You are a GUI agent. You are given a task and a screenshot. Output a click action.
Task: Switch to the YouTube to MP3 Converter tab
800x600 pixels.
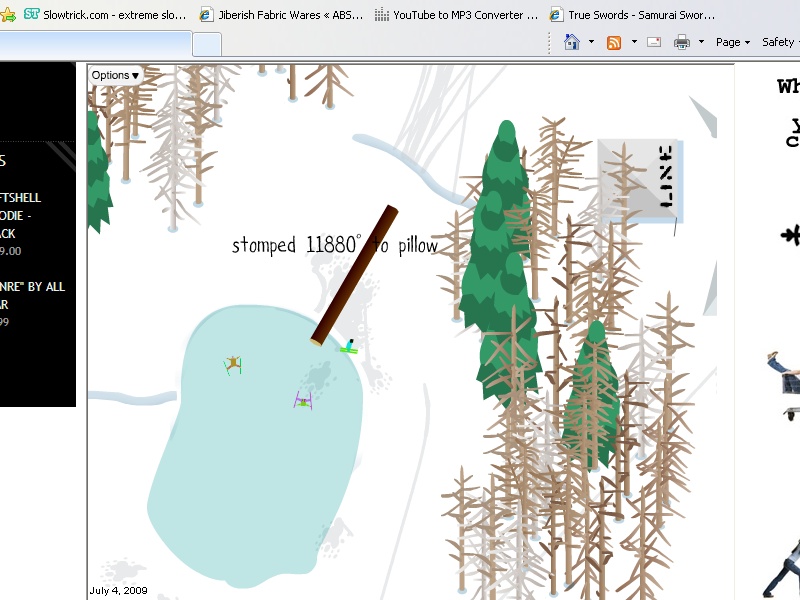point(458,15)
